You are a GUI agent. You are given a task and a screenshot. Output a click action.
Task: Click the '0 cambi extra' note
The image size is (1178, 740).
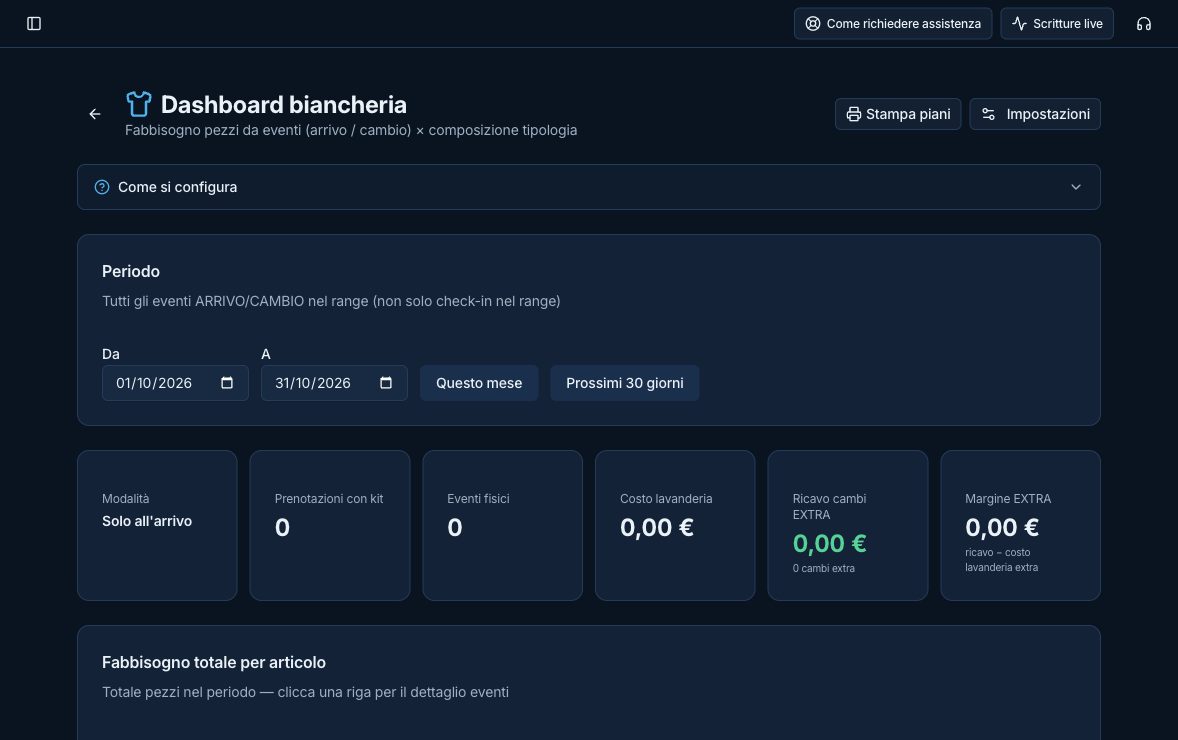coord(823,569)
